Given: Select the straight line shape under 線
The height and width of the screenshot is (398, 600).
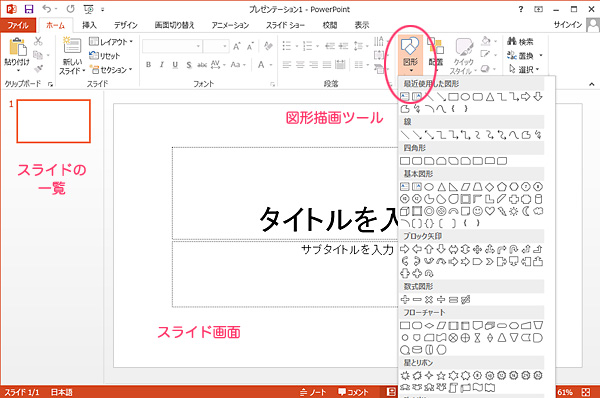Looking at the screenshot, I should [404, 135].
